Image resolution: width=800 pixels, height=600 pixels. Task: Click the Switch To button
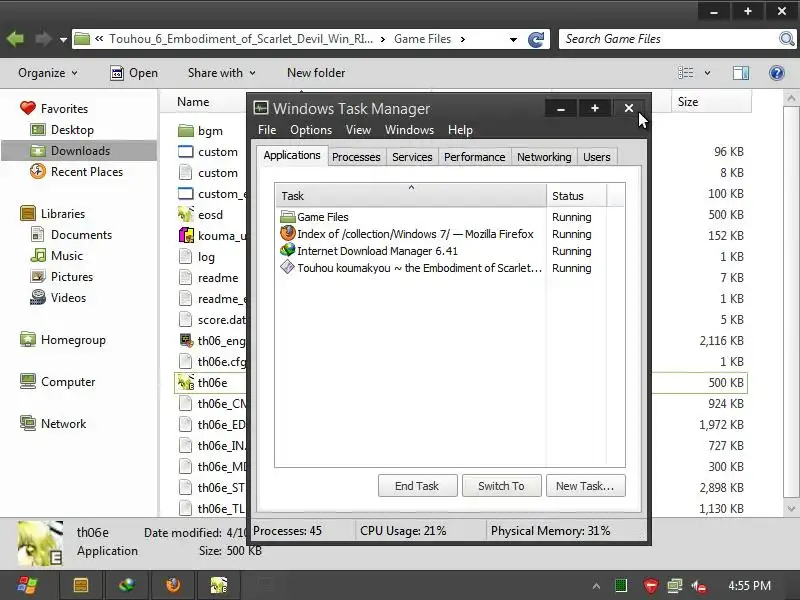click(x=501, y=486)
